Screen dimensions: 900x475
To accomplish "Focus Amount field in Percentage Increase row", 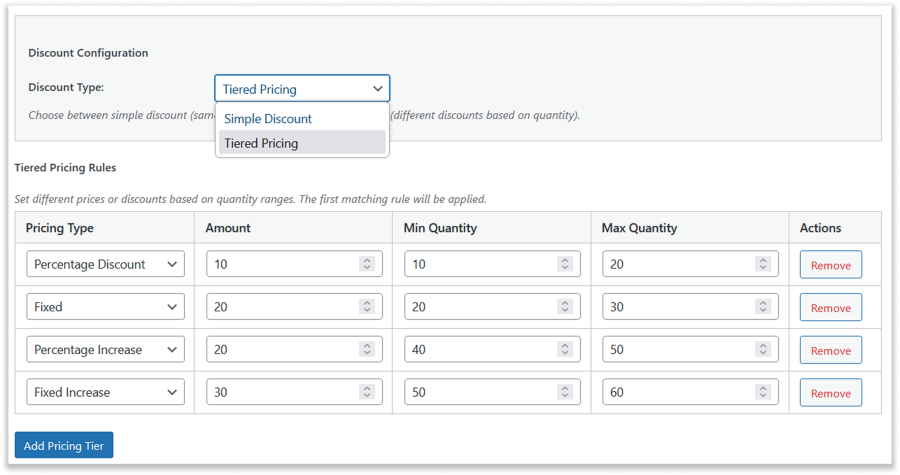I will click(294, 349).
